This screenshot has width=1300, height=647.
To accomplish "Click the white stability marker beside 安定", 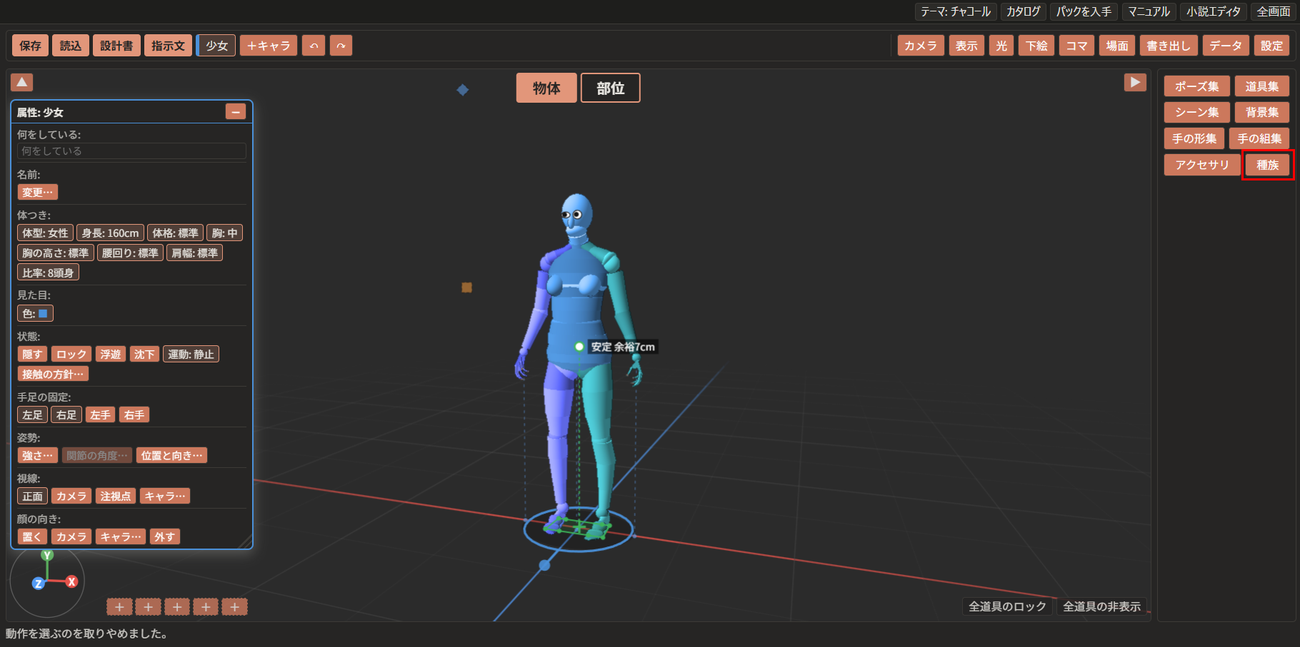I will coord(580,347).
